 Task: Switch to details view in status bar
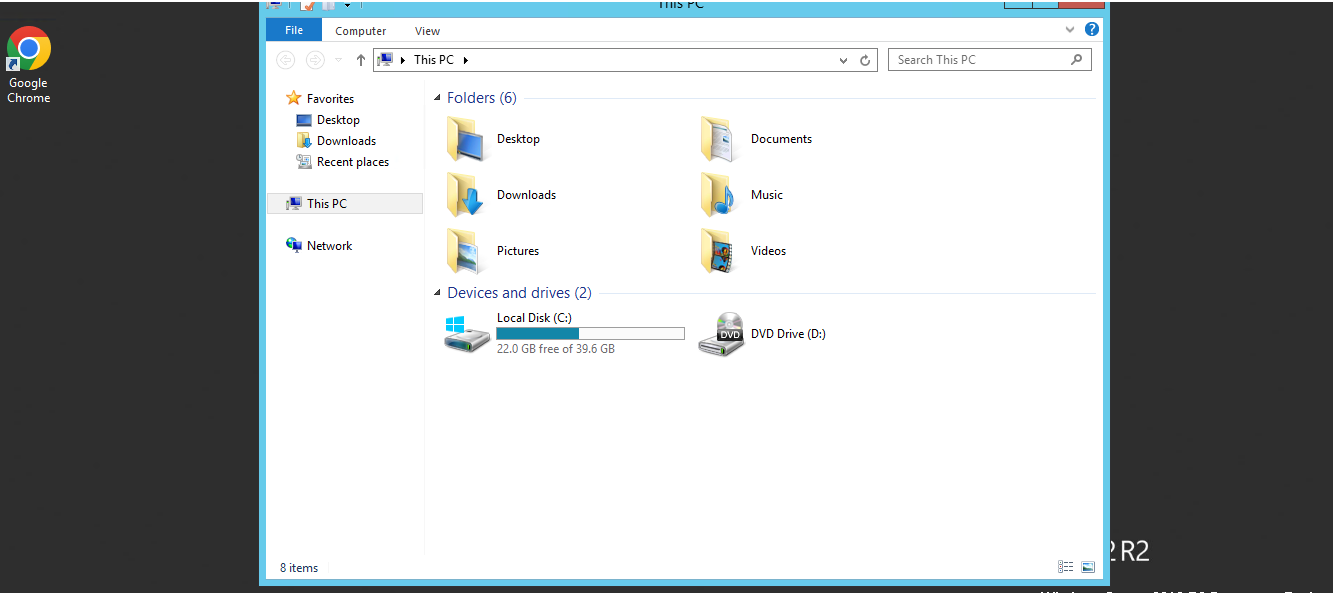1065,567
